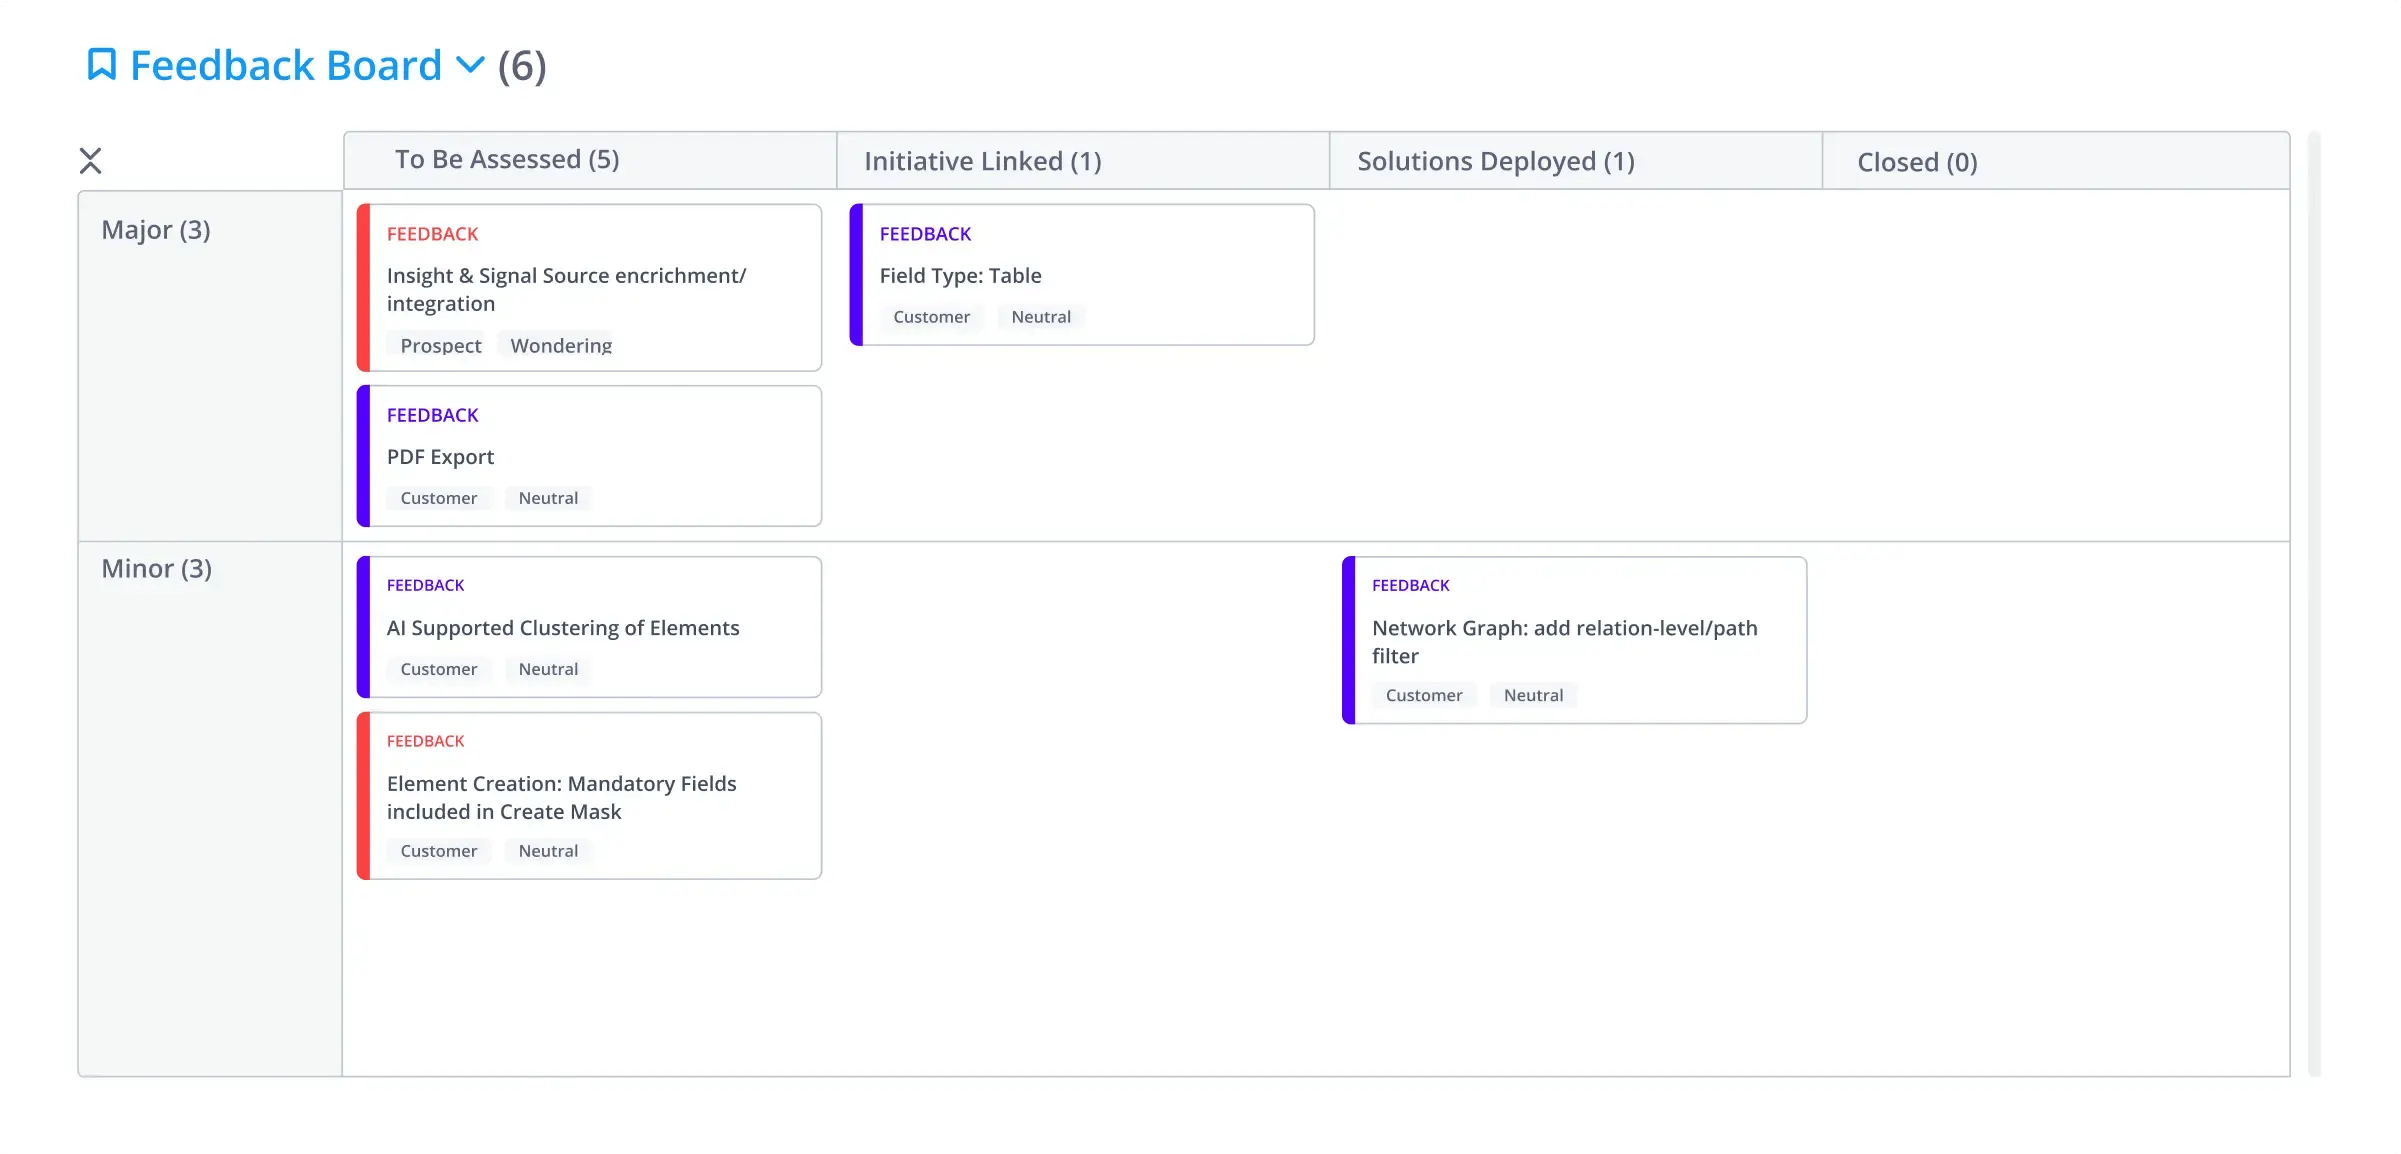Click the Closed (0) column header
Screen dimensions: 2401x1154
[1916, 162]
